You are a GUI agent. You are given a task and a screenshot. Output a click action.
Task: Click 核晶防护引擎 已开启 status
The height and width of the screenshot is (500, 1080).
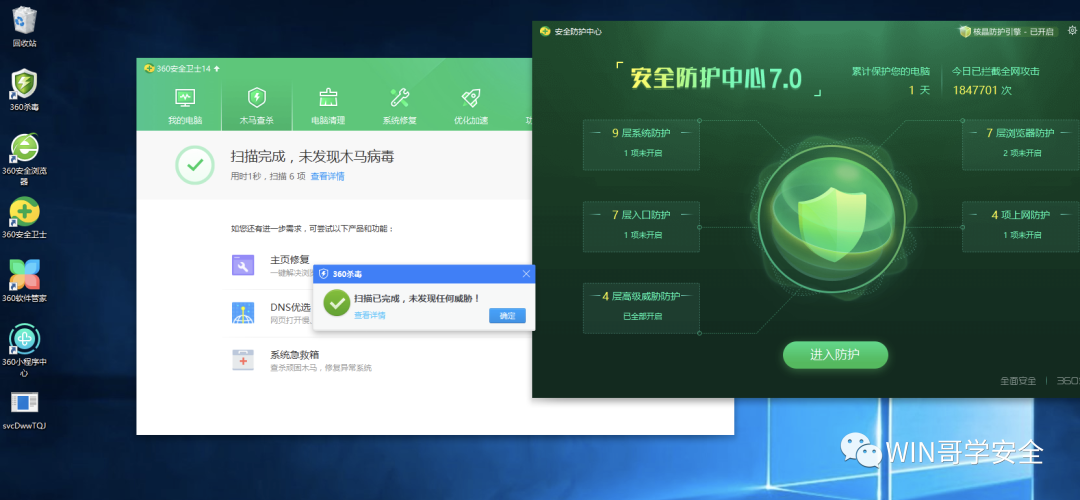point(1007,31)
